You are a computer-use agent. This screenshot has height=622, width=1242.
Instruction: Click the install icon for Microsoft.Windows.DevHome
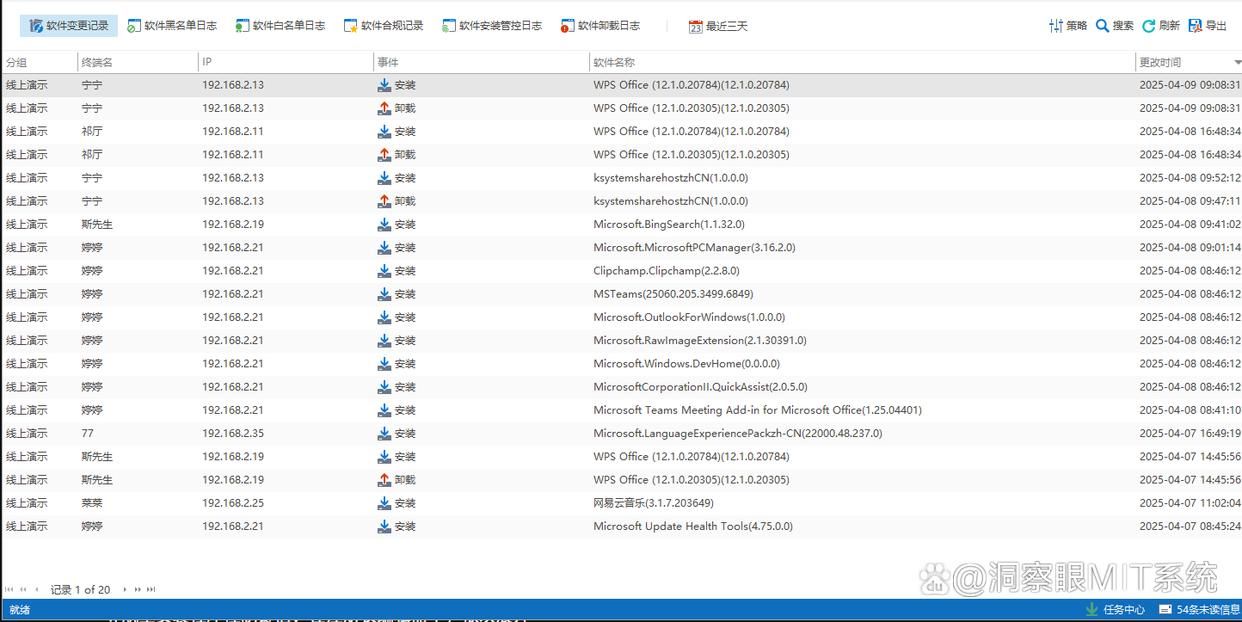pyautogui.click(x=384, y=364)
